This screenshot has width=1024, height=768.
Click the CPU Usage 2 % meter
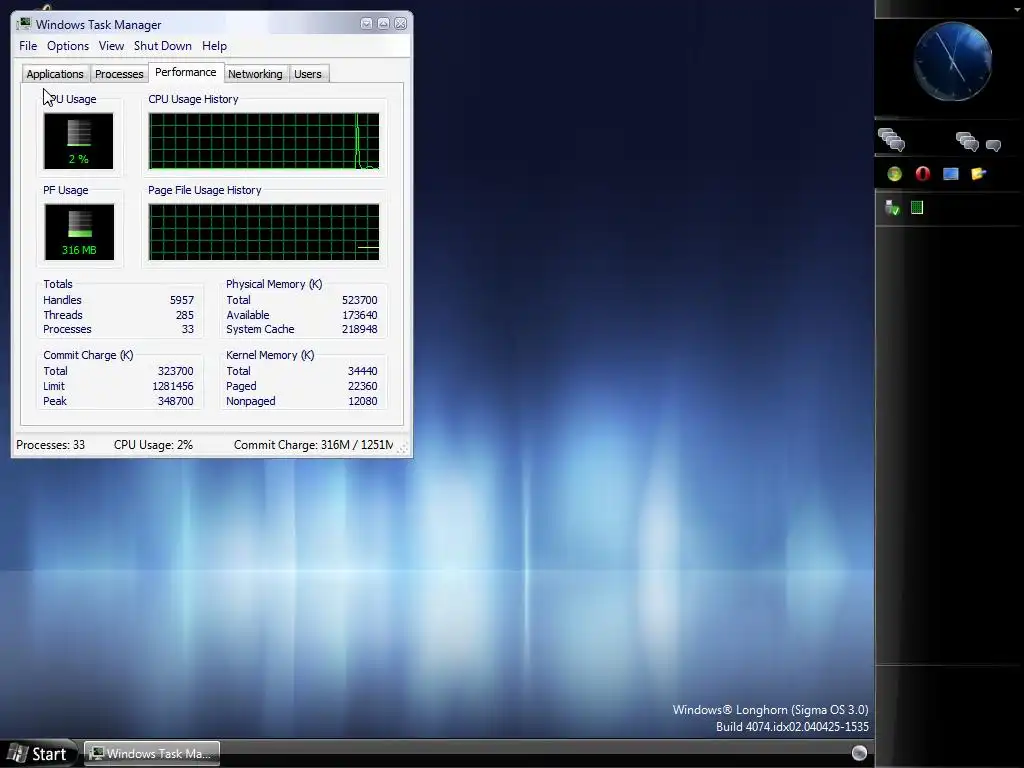pos(78,140)
